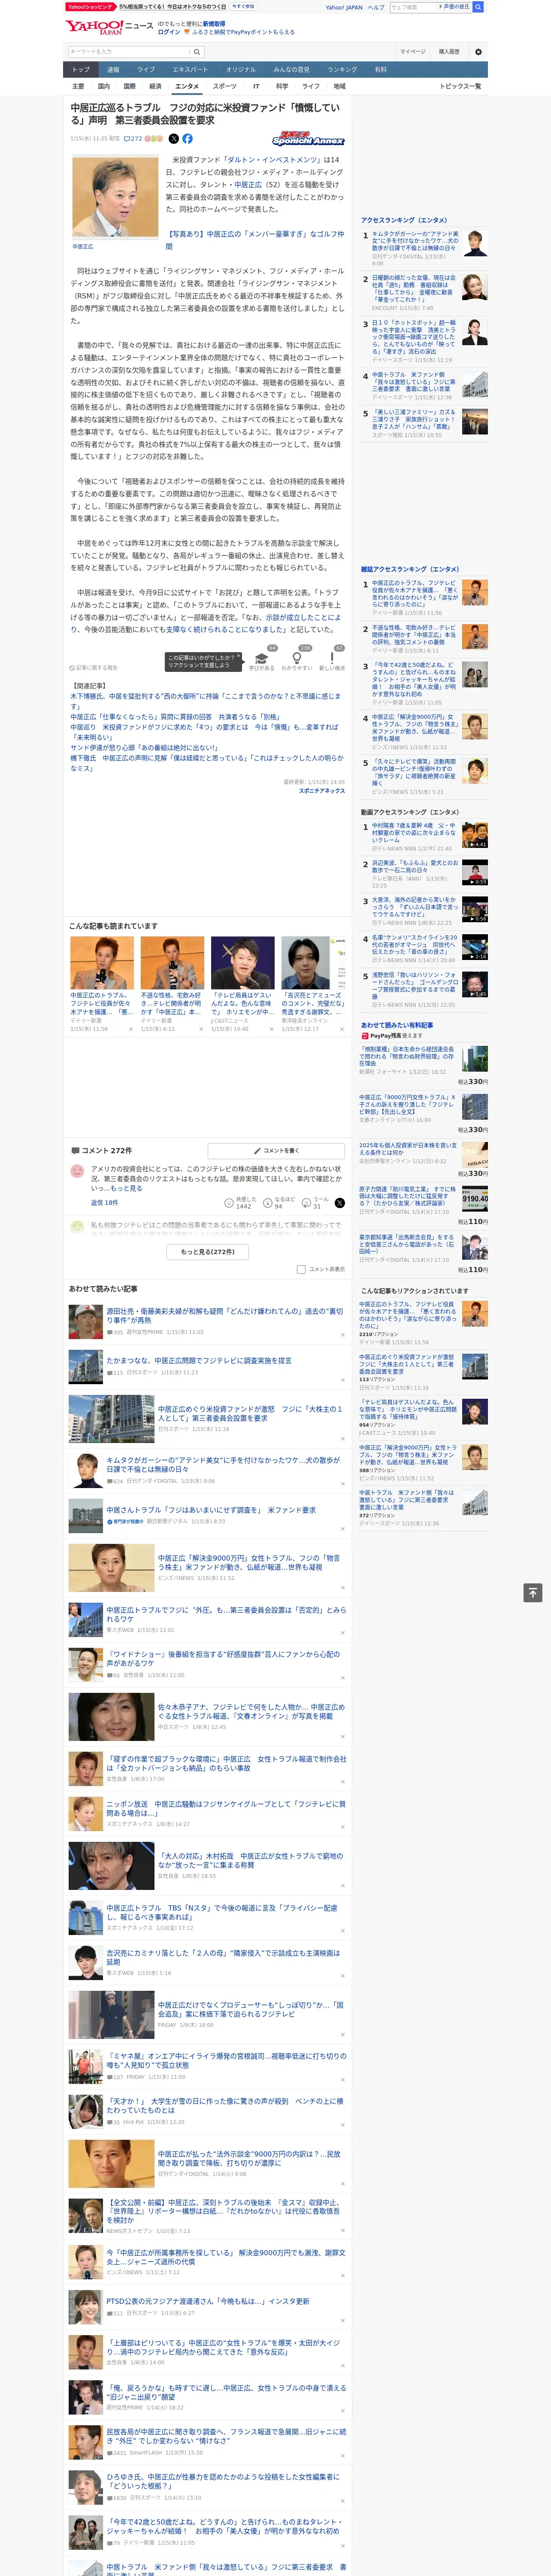The height and width of the screenshot is (2576, 551).
Task: React with the 学びがある graduation cap icon
Action: click(x=262, y=658)
